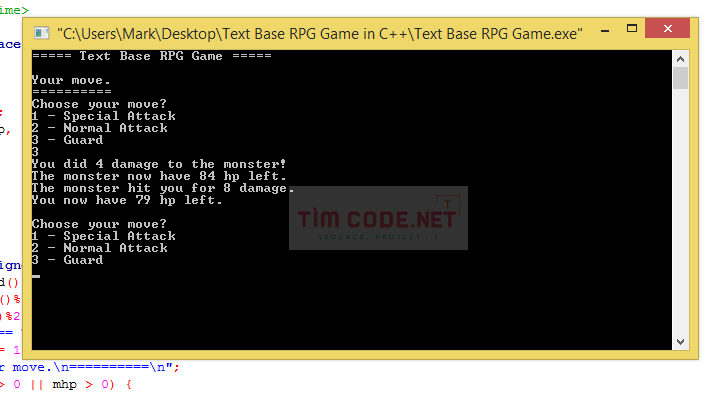Click 'The monster now have 84 hp left.'

tap(159, 176)
